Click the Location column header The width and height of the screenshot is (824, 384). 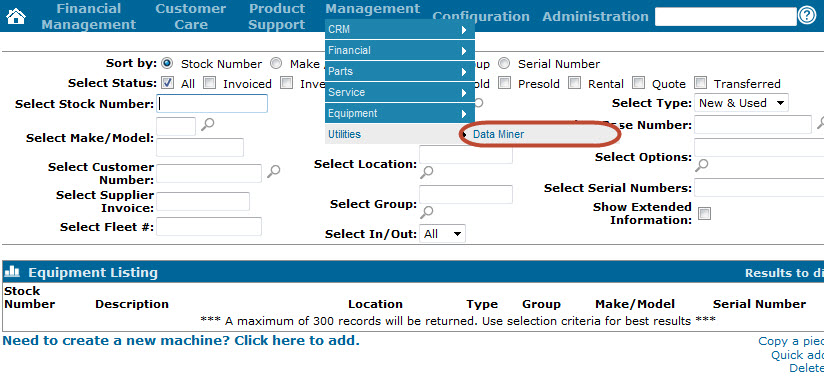(375, 304)
